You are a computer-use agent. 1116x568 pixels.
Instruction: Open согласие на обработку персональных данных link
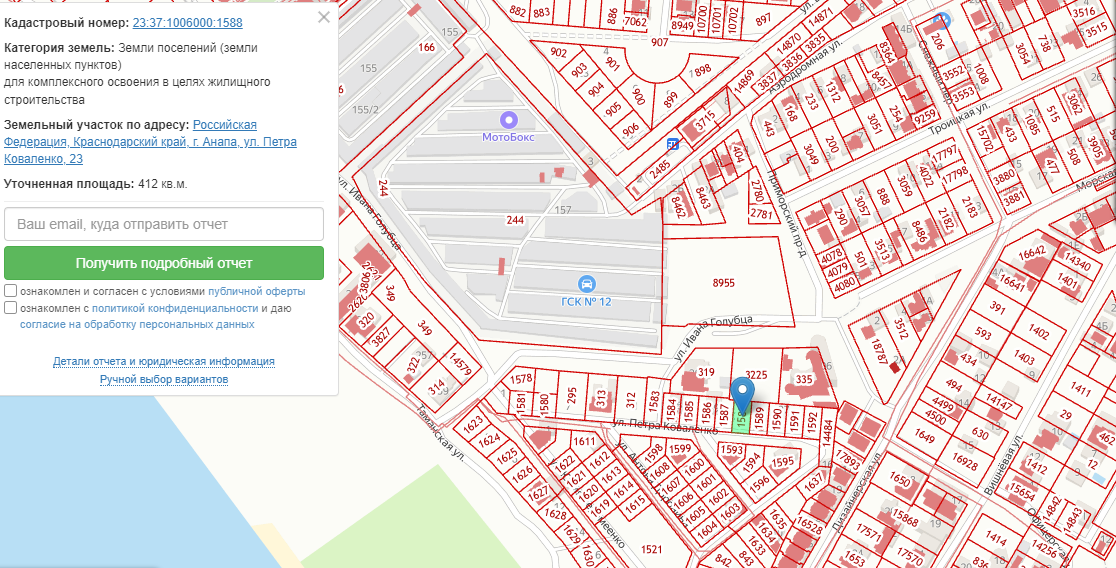click(137, 324)
